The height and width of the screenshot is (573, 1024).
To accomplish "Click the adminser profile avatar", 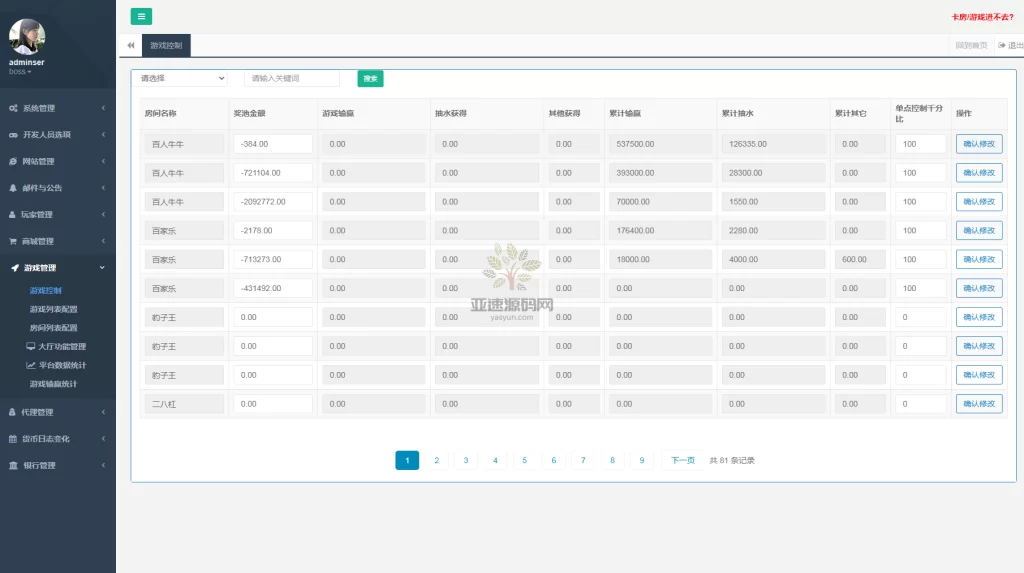I will (27, 37).
